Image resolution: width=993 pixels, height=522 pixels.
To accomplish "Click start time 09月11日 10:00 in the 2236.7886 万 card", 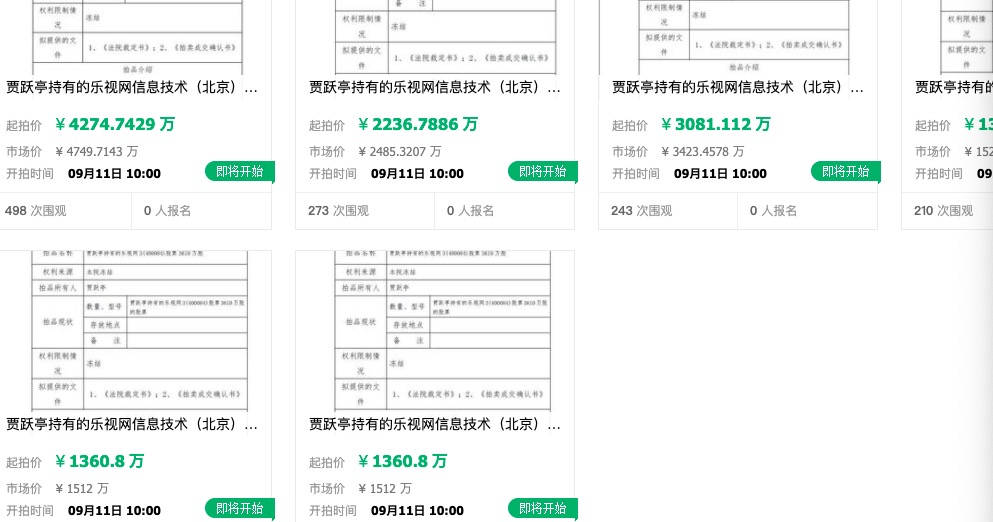I will coord(417,174).
